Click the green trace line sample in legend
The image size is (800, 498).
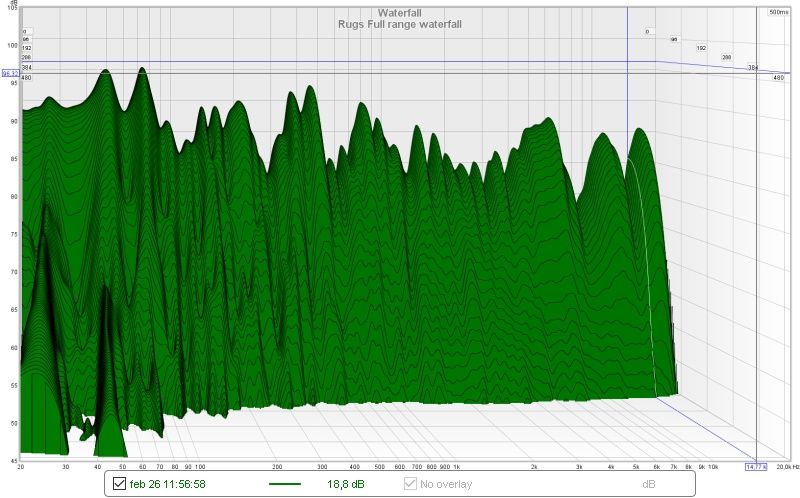285,484
